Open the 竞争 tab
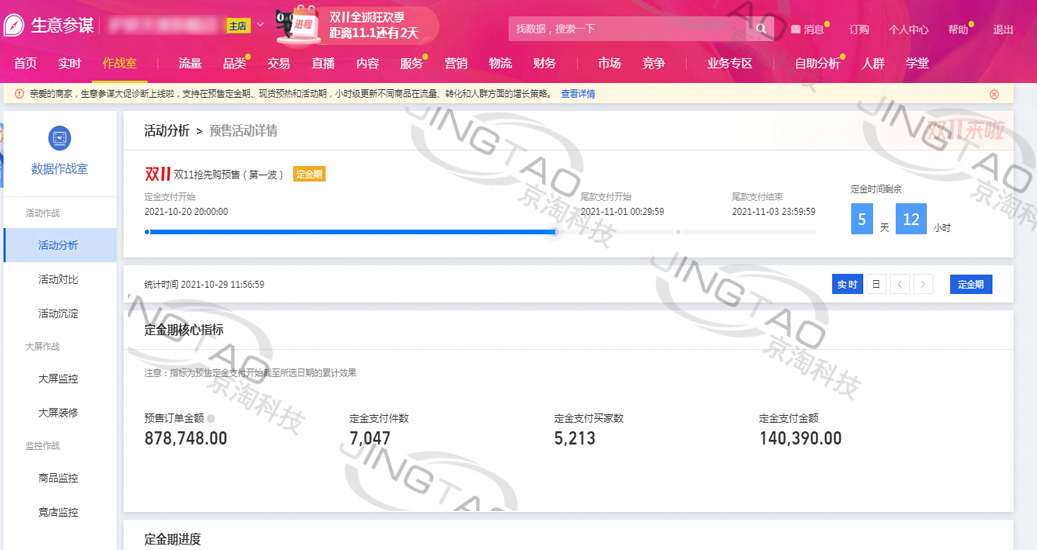Viewport: 1037px width, 550px height. (653, 63)
